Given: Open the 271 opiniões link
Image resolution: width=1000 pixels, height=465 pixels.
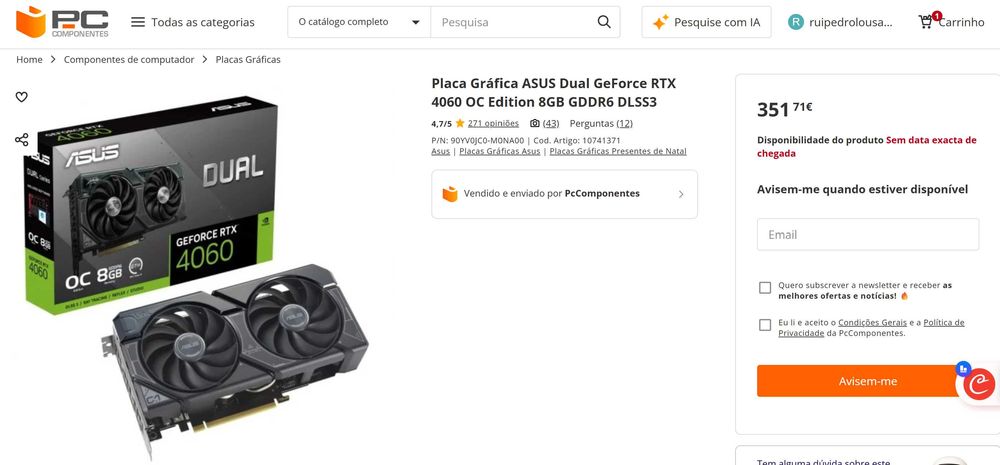Looking at the screenshot, I should (x=493, y=123).
